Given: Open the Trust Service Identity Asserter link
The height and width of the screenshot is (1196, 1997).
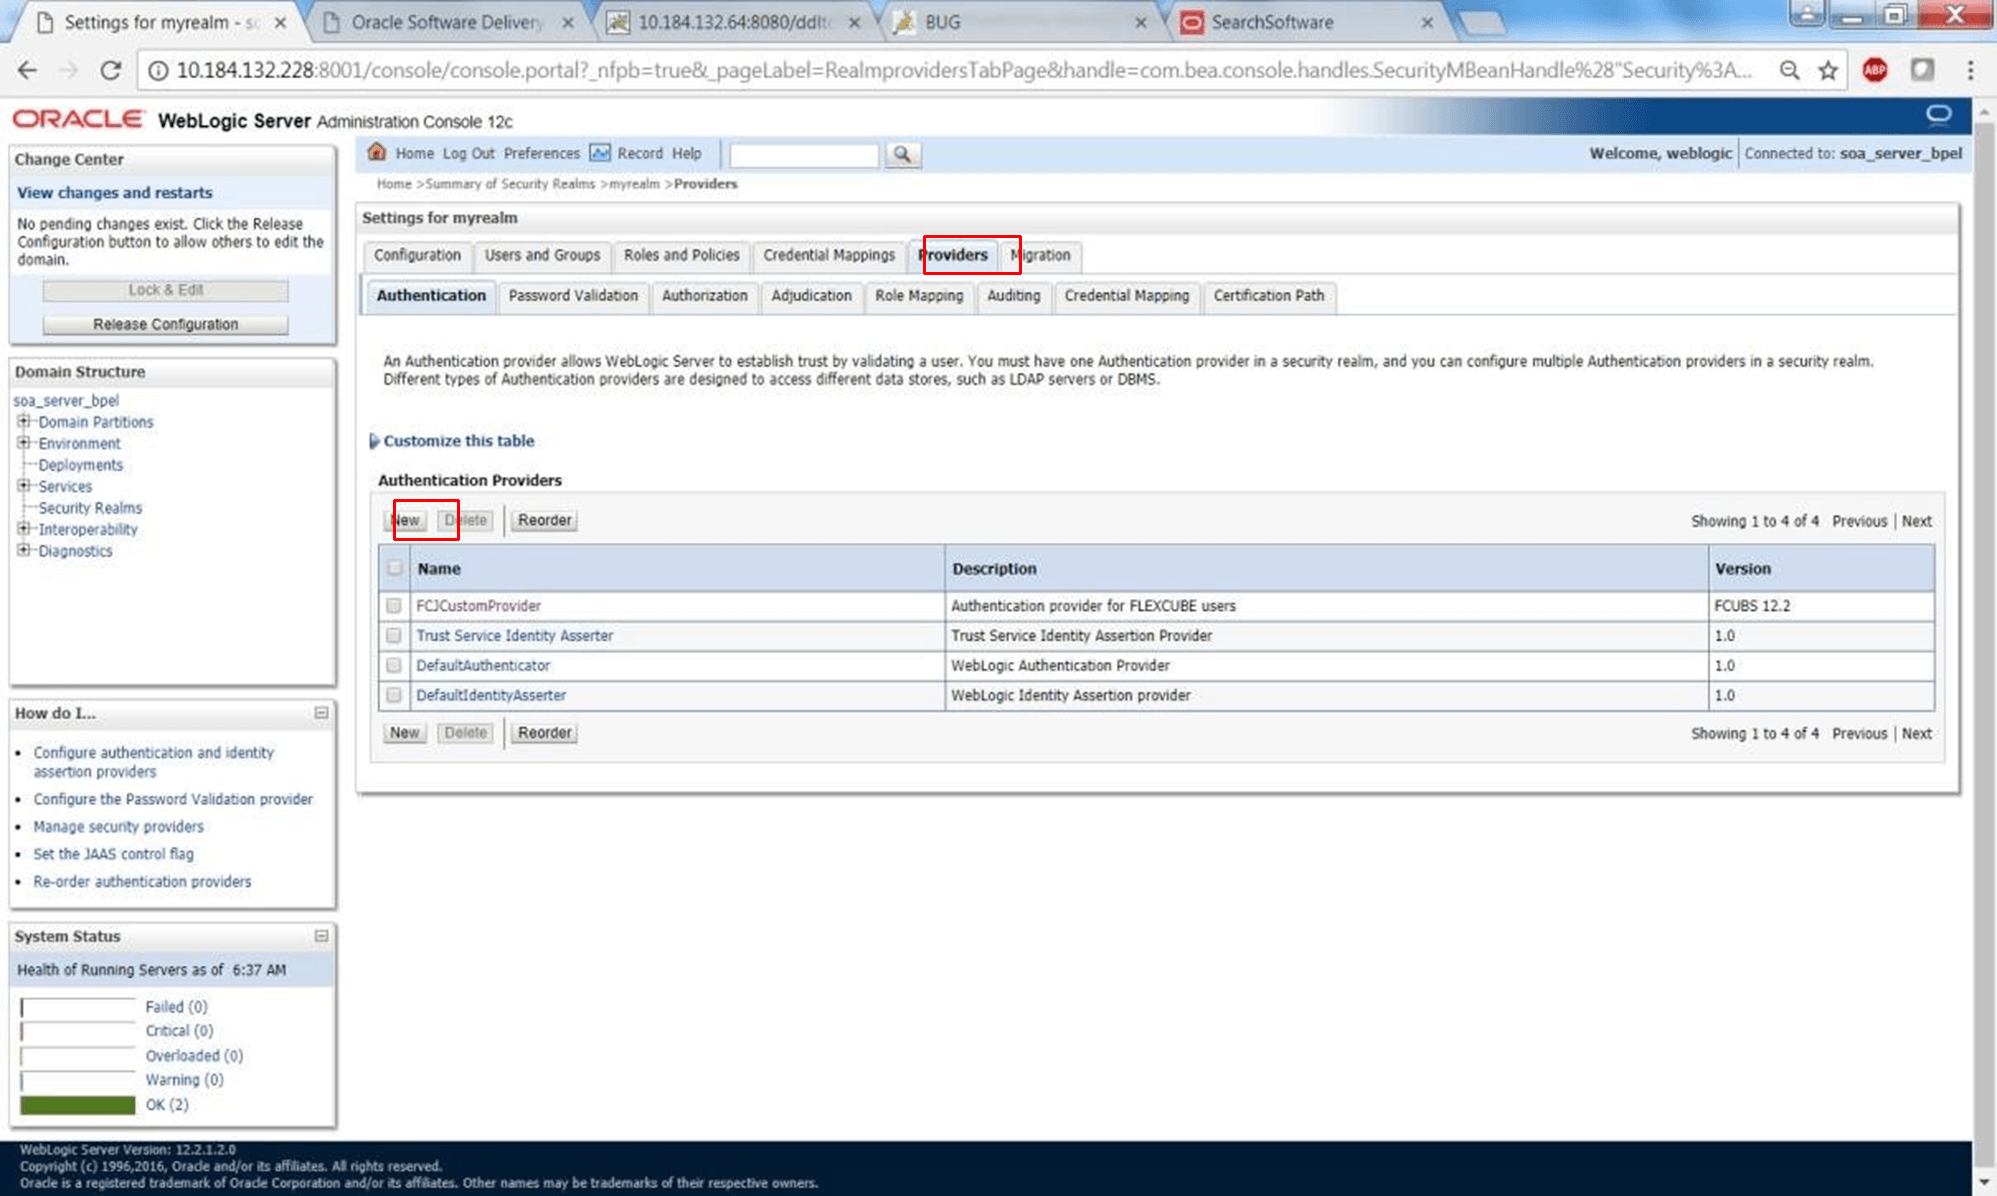Looking at the screenshot, I should tap(514, 636).
